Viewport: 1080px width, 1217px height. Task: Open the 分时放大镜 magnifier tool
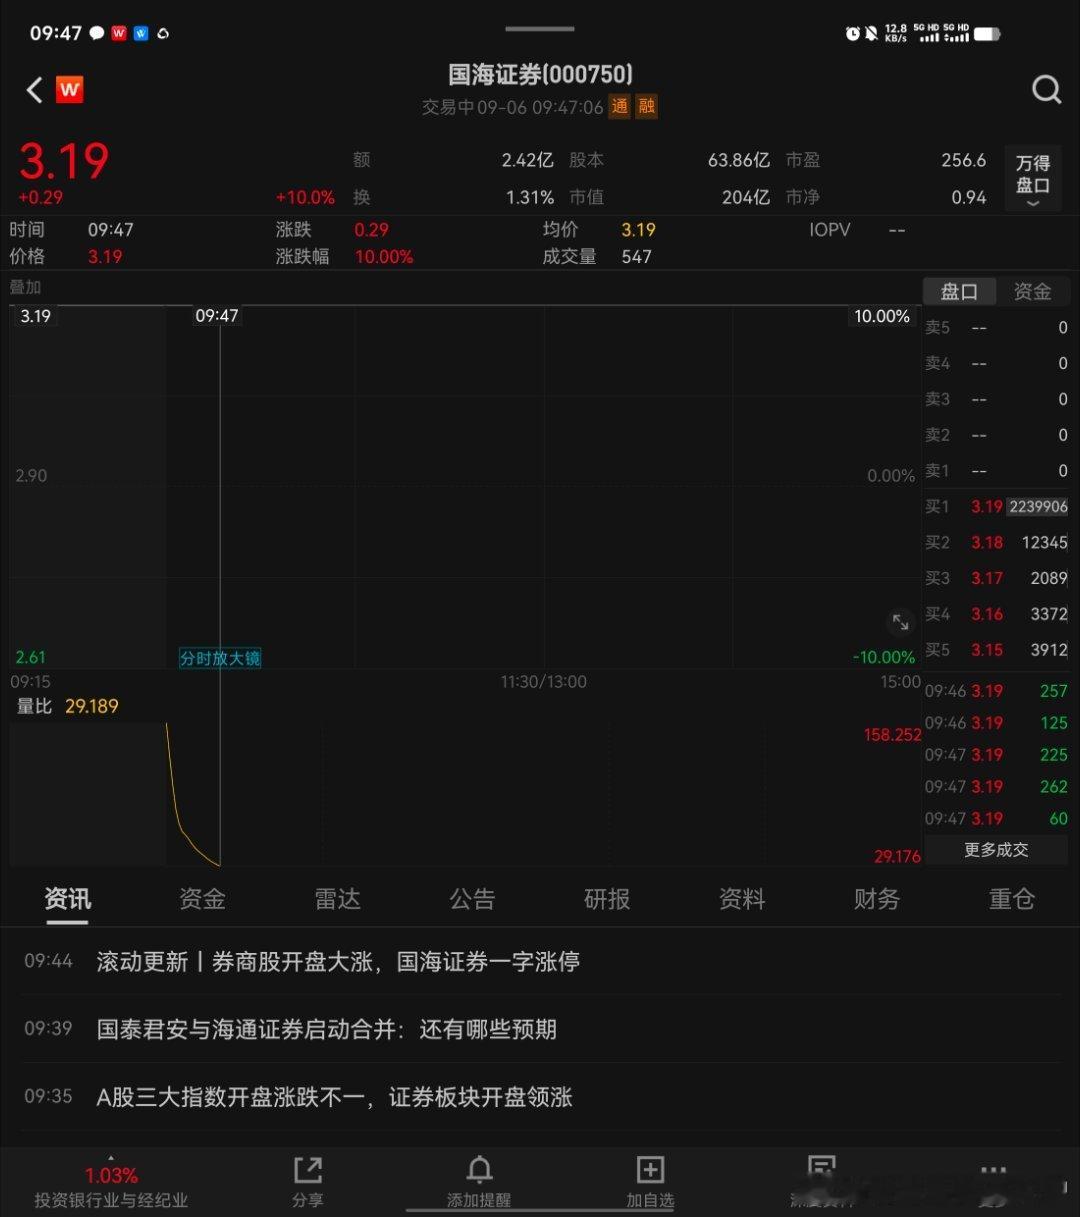[220, 658]
